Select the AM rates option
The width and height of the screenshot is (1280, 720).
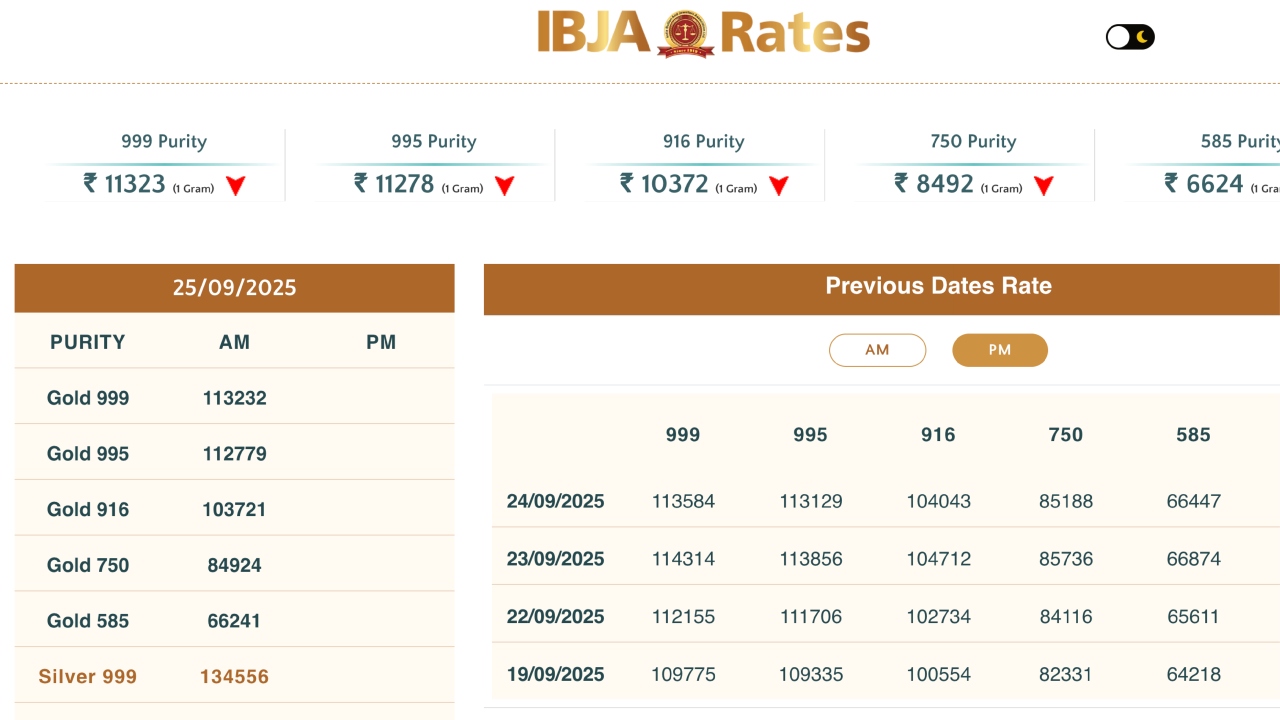click(x=877, y=350)
